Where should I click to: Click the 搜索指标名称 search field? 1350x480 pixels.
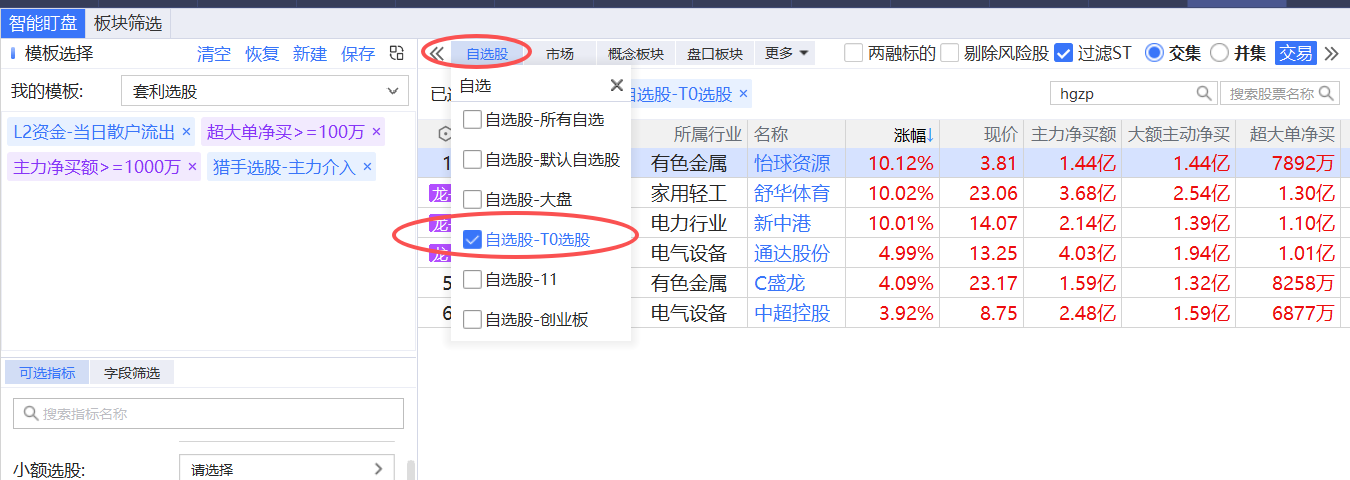click(208, 414)
